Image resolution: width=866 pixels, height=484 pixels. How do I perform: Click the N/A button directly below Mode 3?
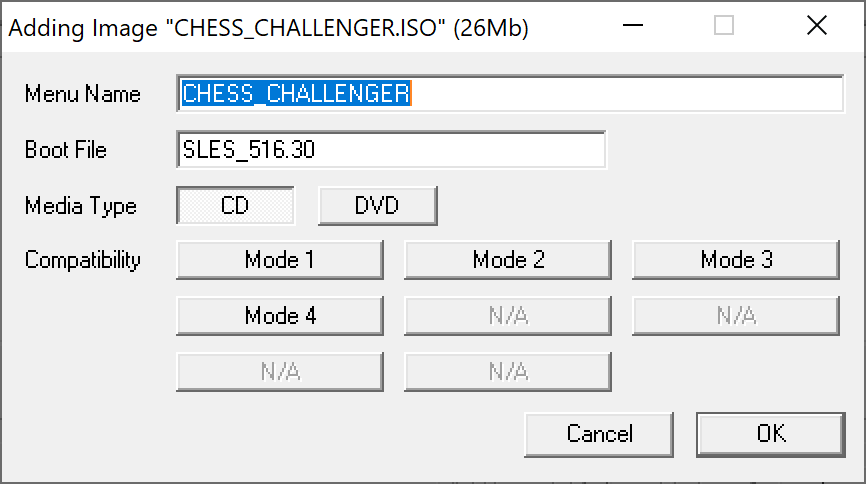[736, 316]
